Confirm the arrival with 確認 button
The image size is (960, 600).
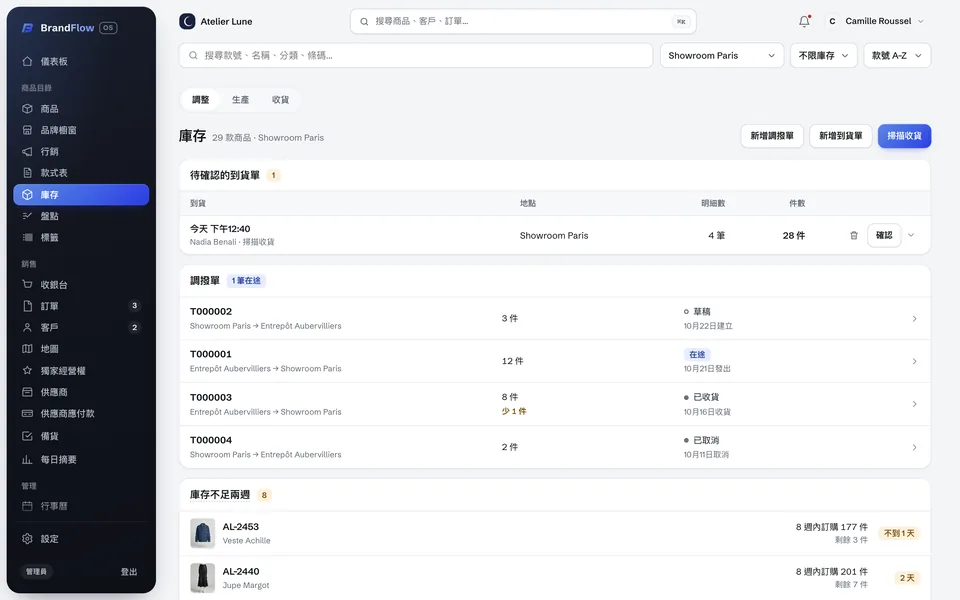(x=883, y=235)
